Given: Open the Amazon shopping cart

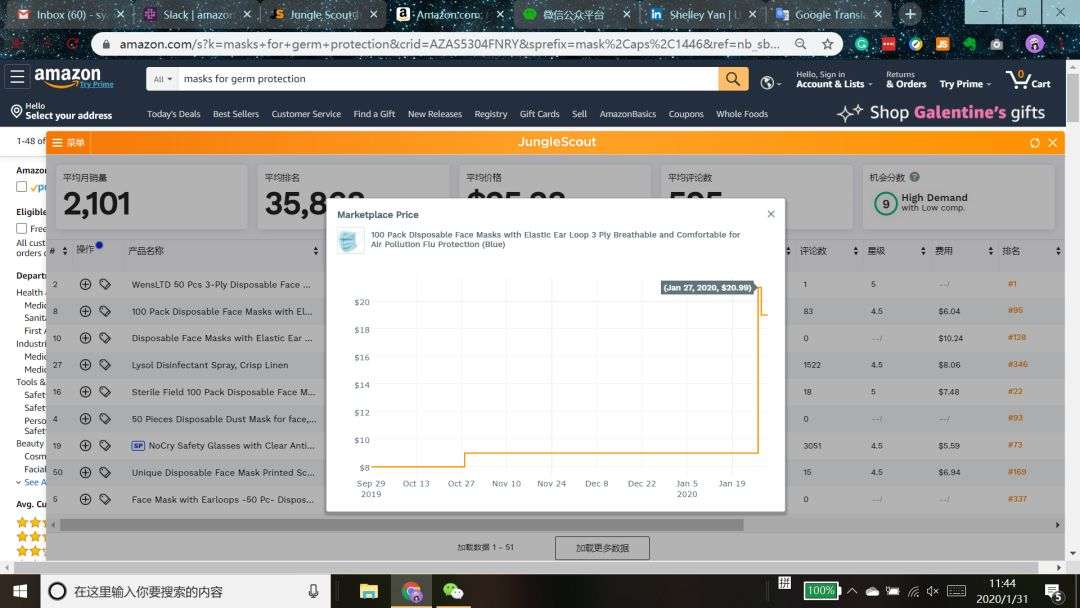Looking at the screenshot, I should point(1028,80).
